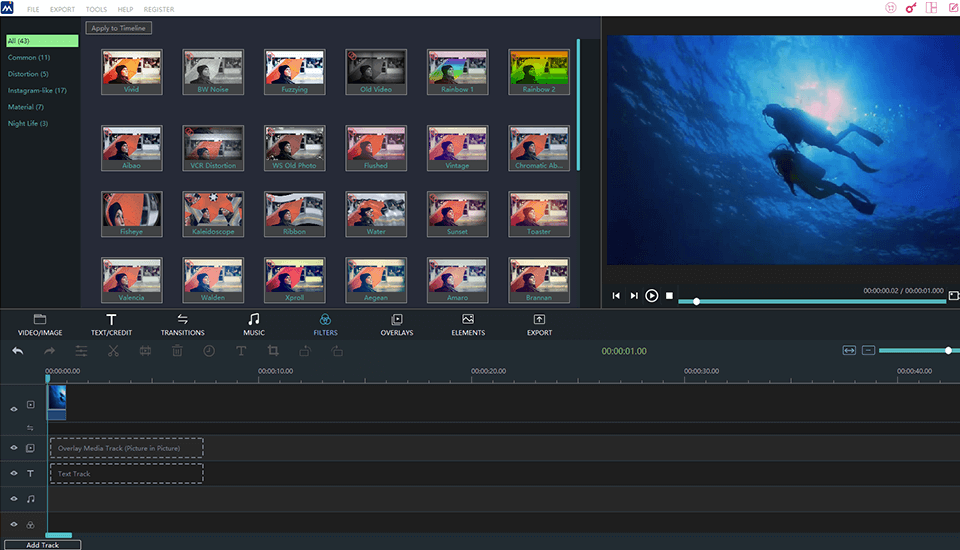
Task: Toggle the music track eye icon
Action: click(x=14, y=498)
